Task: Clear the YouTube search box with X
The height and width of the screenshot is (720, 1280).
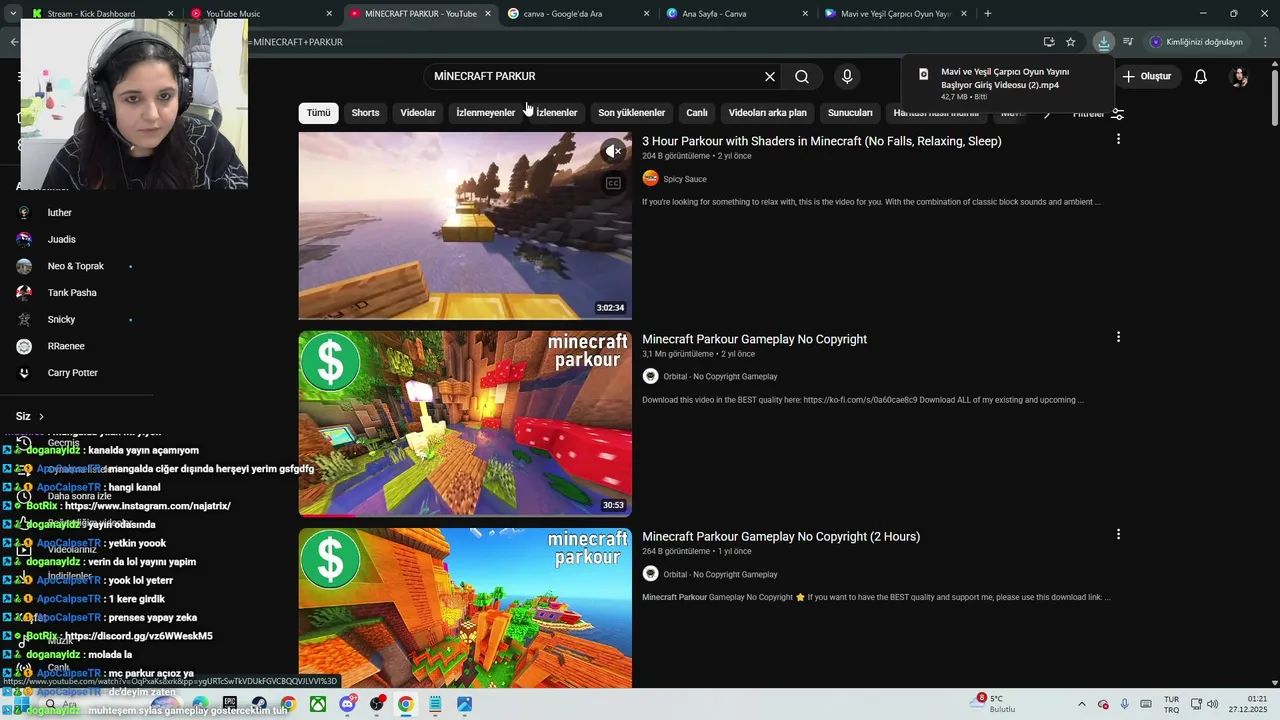Action: (x=770, y=76)
